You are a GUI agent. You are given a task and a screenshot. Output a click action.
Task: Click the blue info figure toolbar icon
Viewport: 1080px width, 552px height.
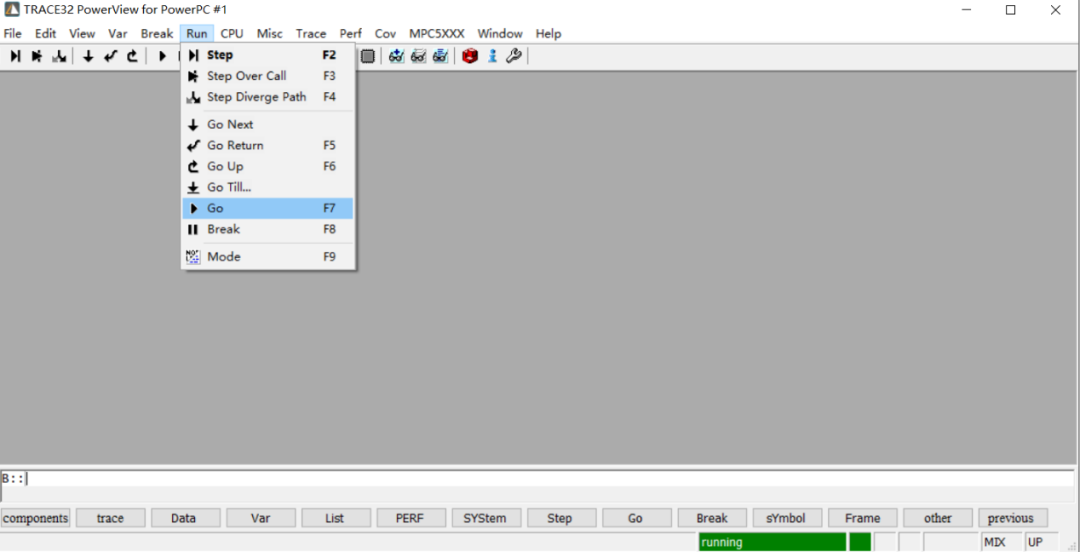pyautogui.click(x=492, y=56)
